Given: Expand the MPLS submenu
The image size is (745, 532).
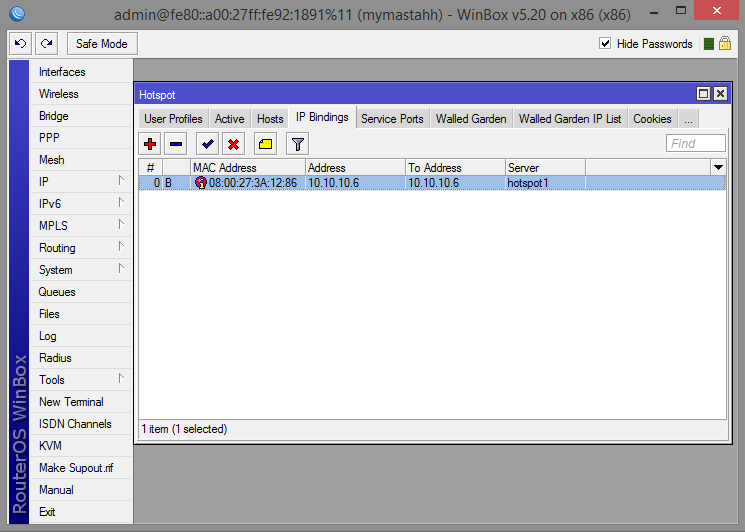Looking at the screenshot, I should tap(81, 226).
